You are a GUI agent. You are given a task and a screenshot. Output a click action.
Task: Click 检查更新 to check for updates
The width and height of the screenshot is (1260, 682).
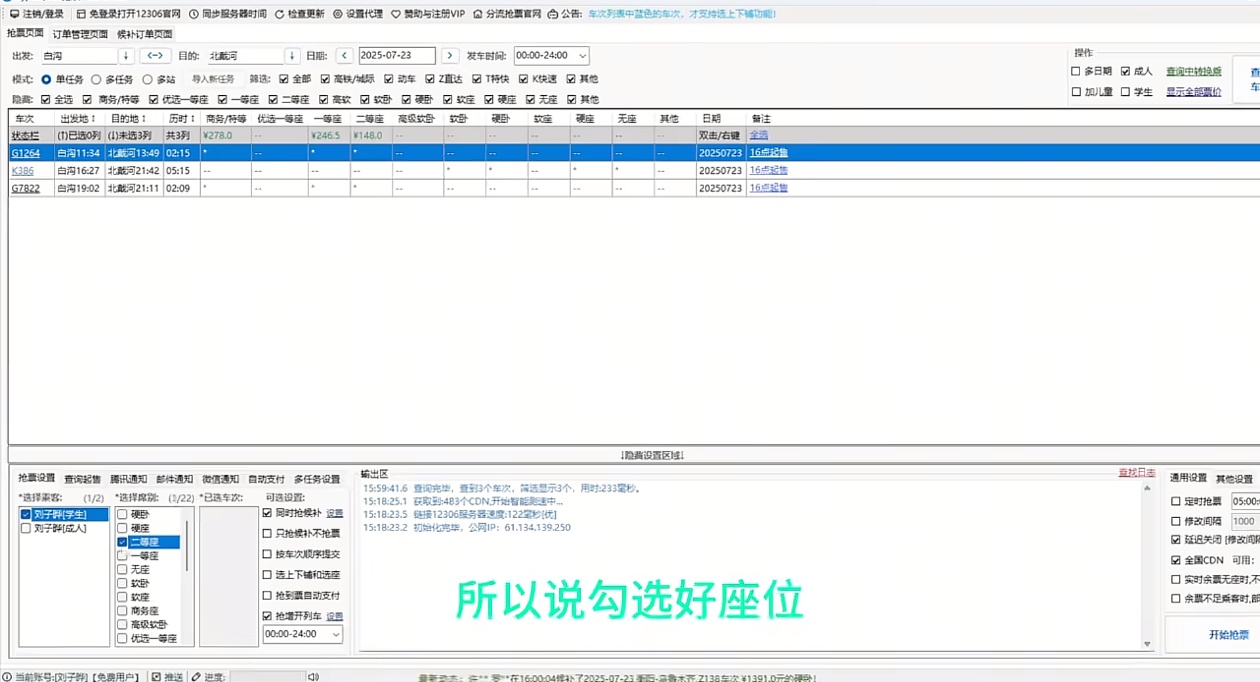(x=280, y=14)
